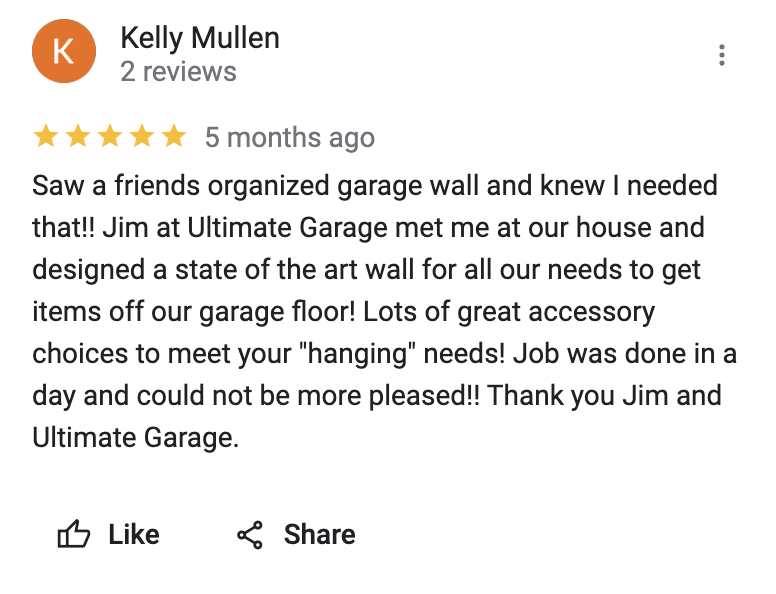The height and width of the screenshot is (594, 776).
Task: Click the review line starting "items off our"
Action: 343,312
